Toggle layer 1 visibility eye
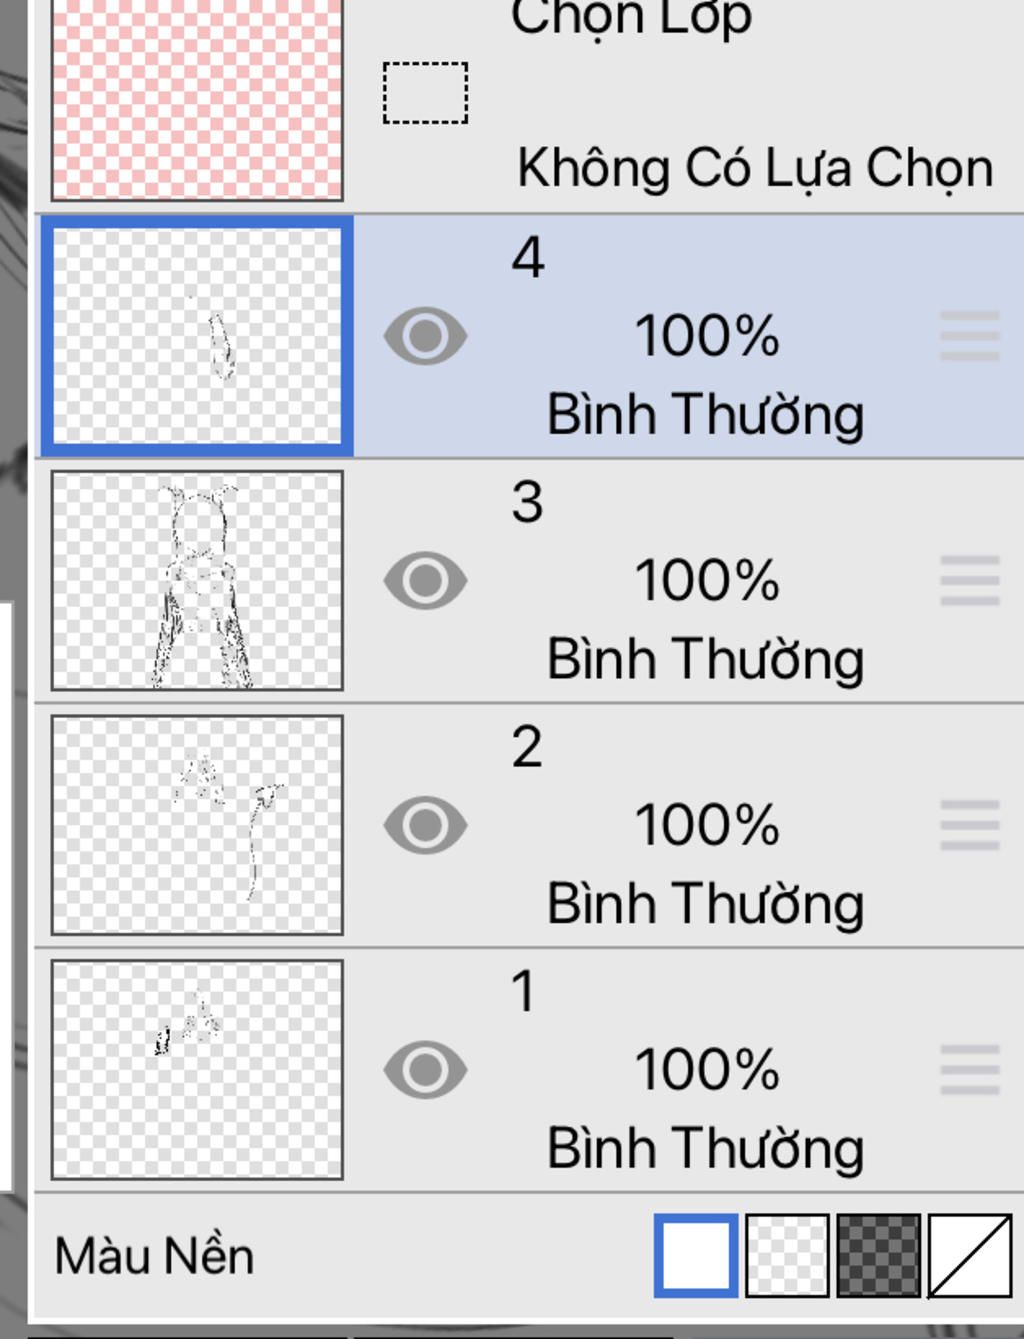This screenshot has height=1339, width=1024. click(x=425, y=1070)
